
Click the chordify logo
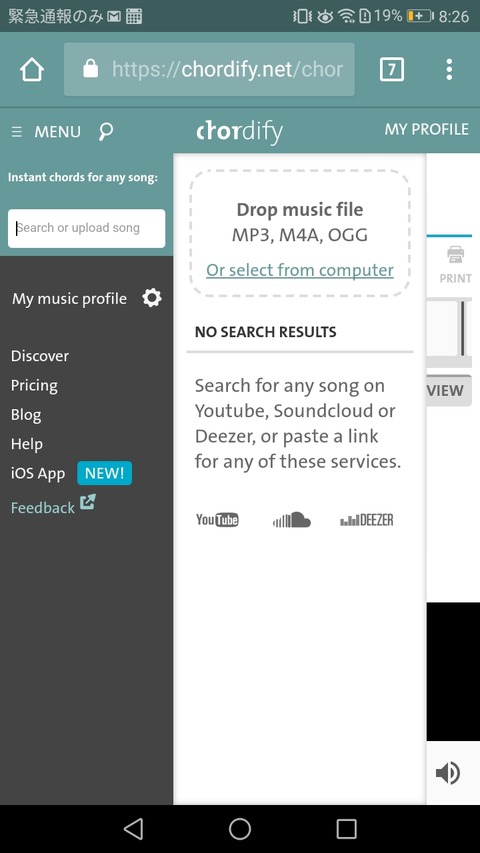click(239, 132)
